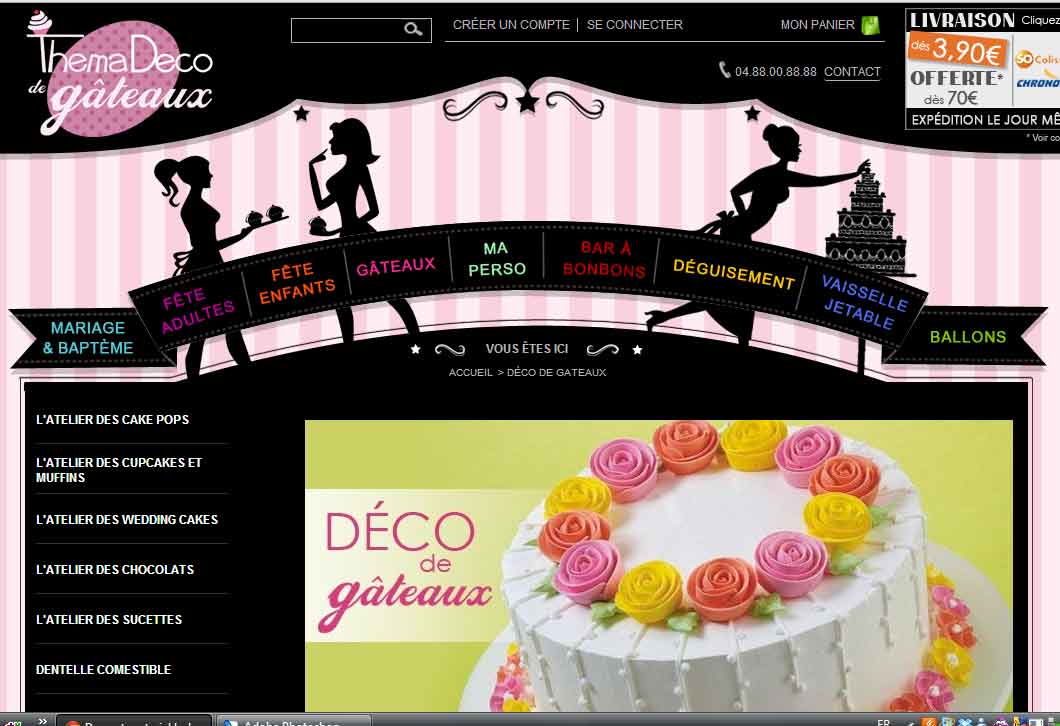
Task: Click the magnifying glass search icon
Action: (x=413, y=30)
